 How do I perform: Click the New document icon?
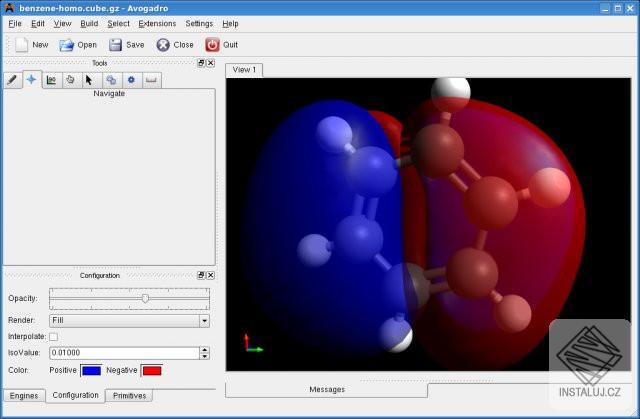(x=21, y=44)
